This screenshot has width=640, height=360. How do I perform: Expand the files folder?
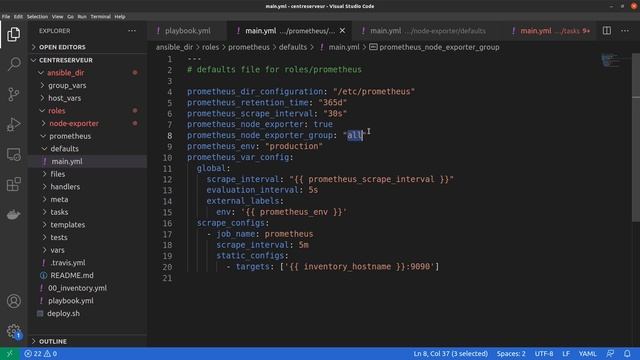click(x=58, y=174)
